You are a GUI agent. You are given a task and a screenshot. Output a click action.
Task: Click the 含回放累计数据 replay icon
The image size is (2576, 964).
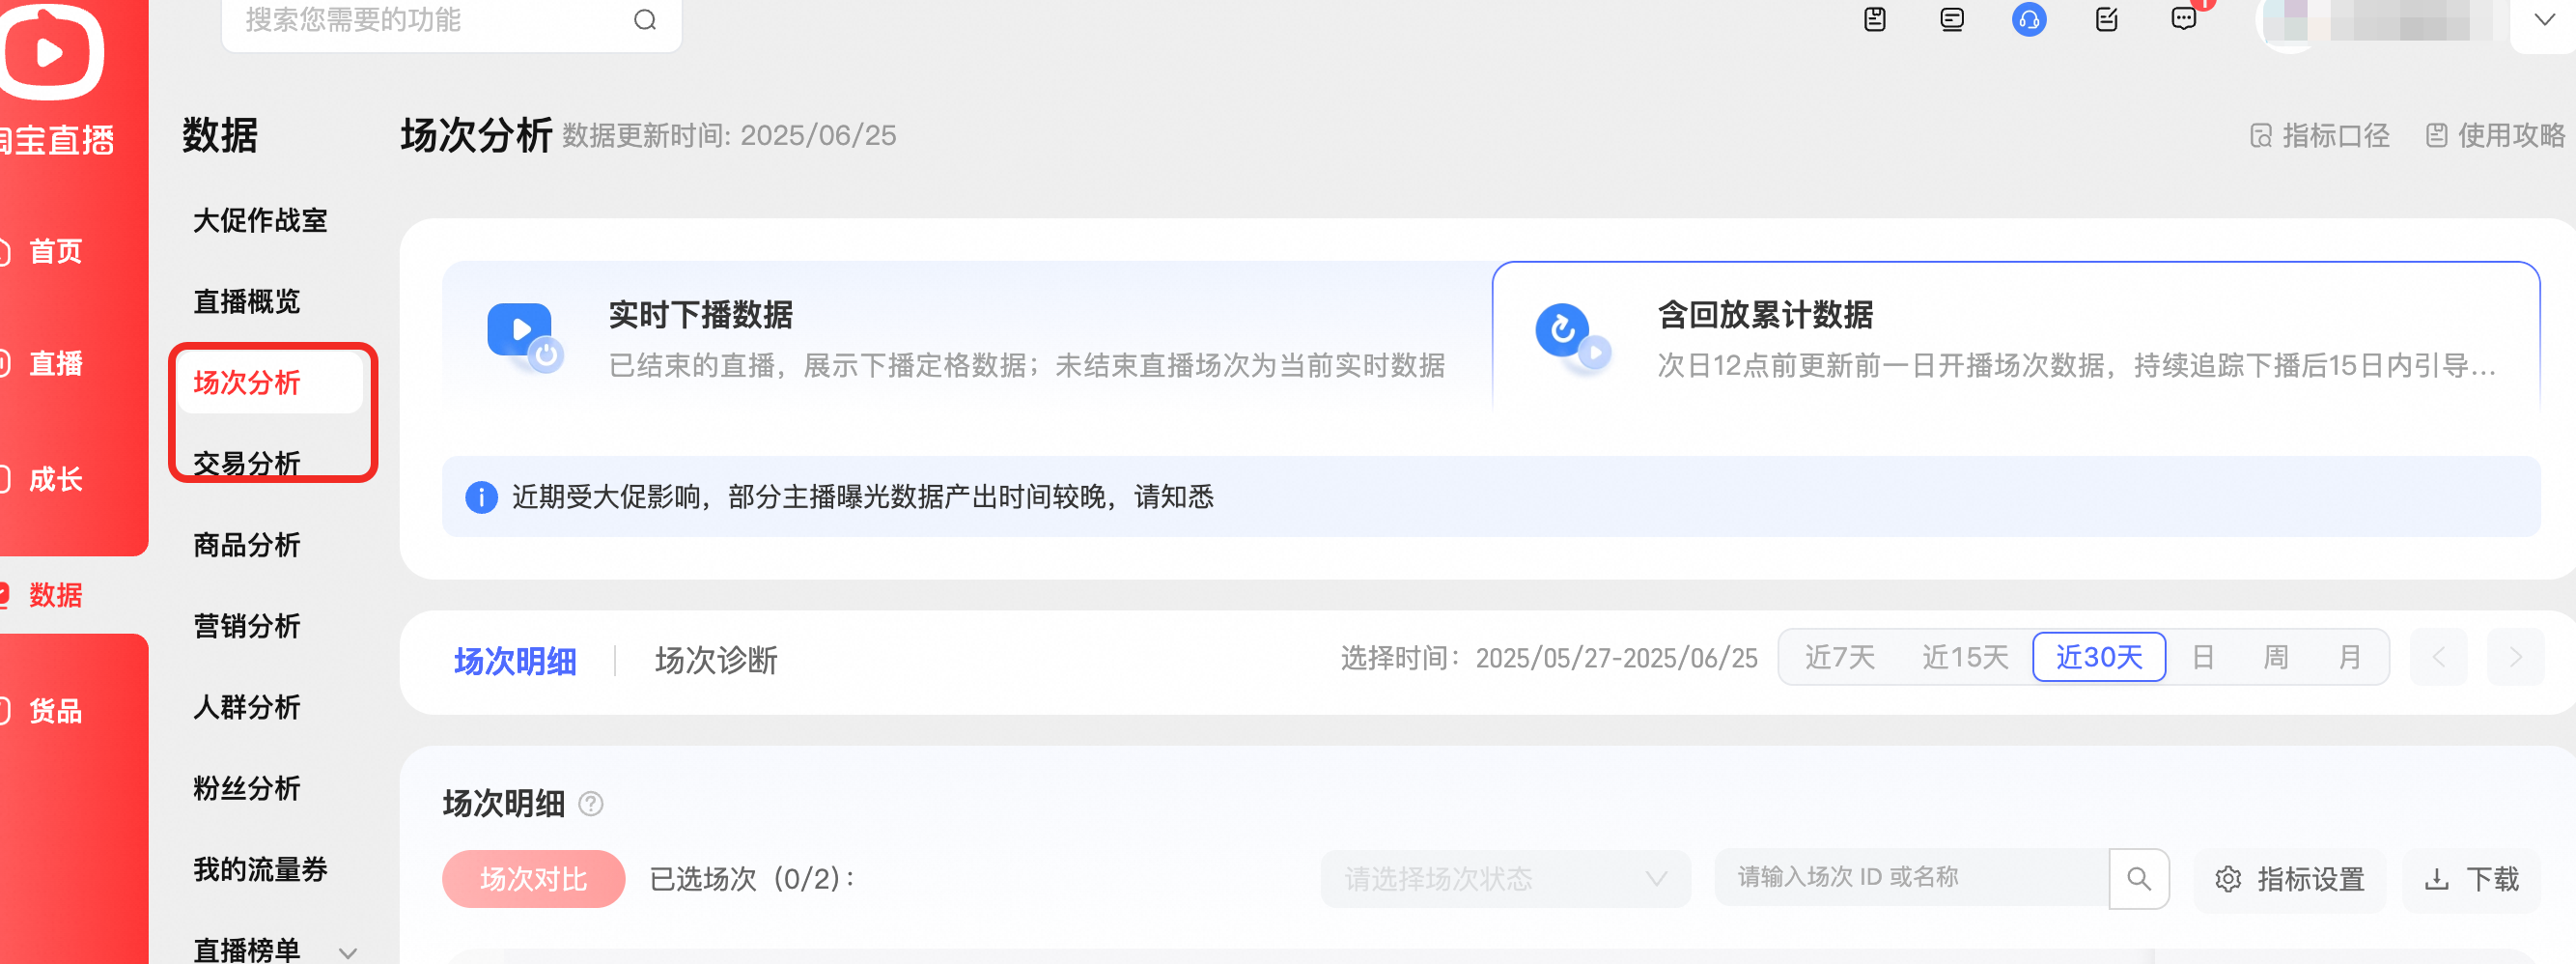(1573, 337)
